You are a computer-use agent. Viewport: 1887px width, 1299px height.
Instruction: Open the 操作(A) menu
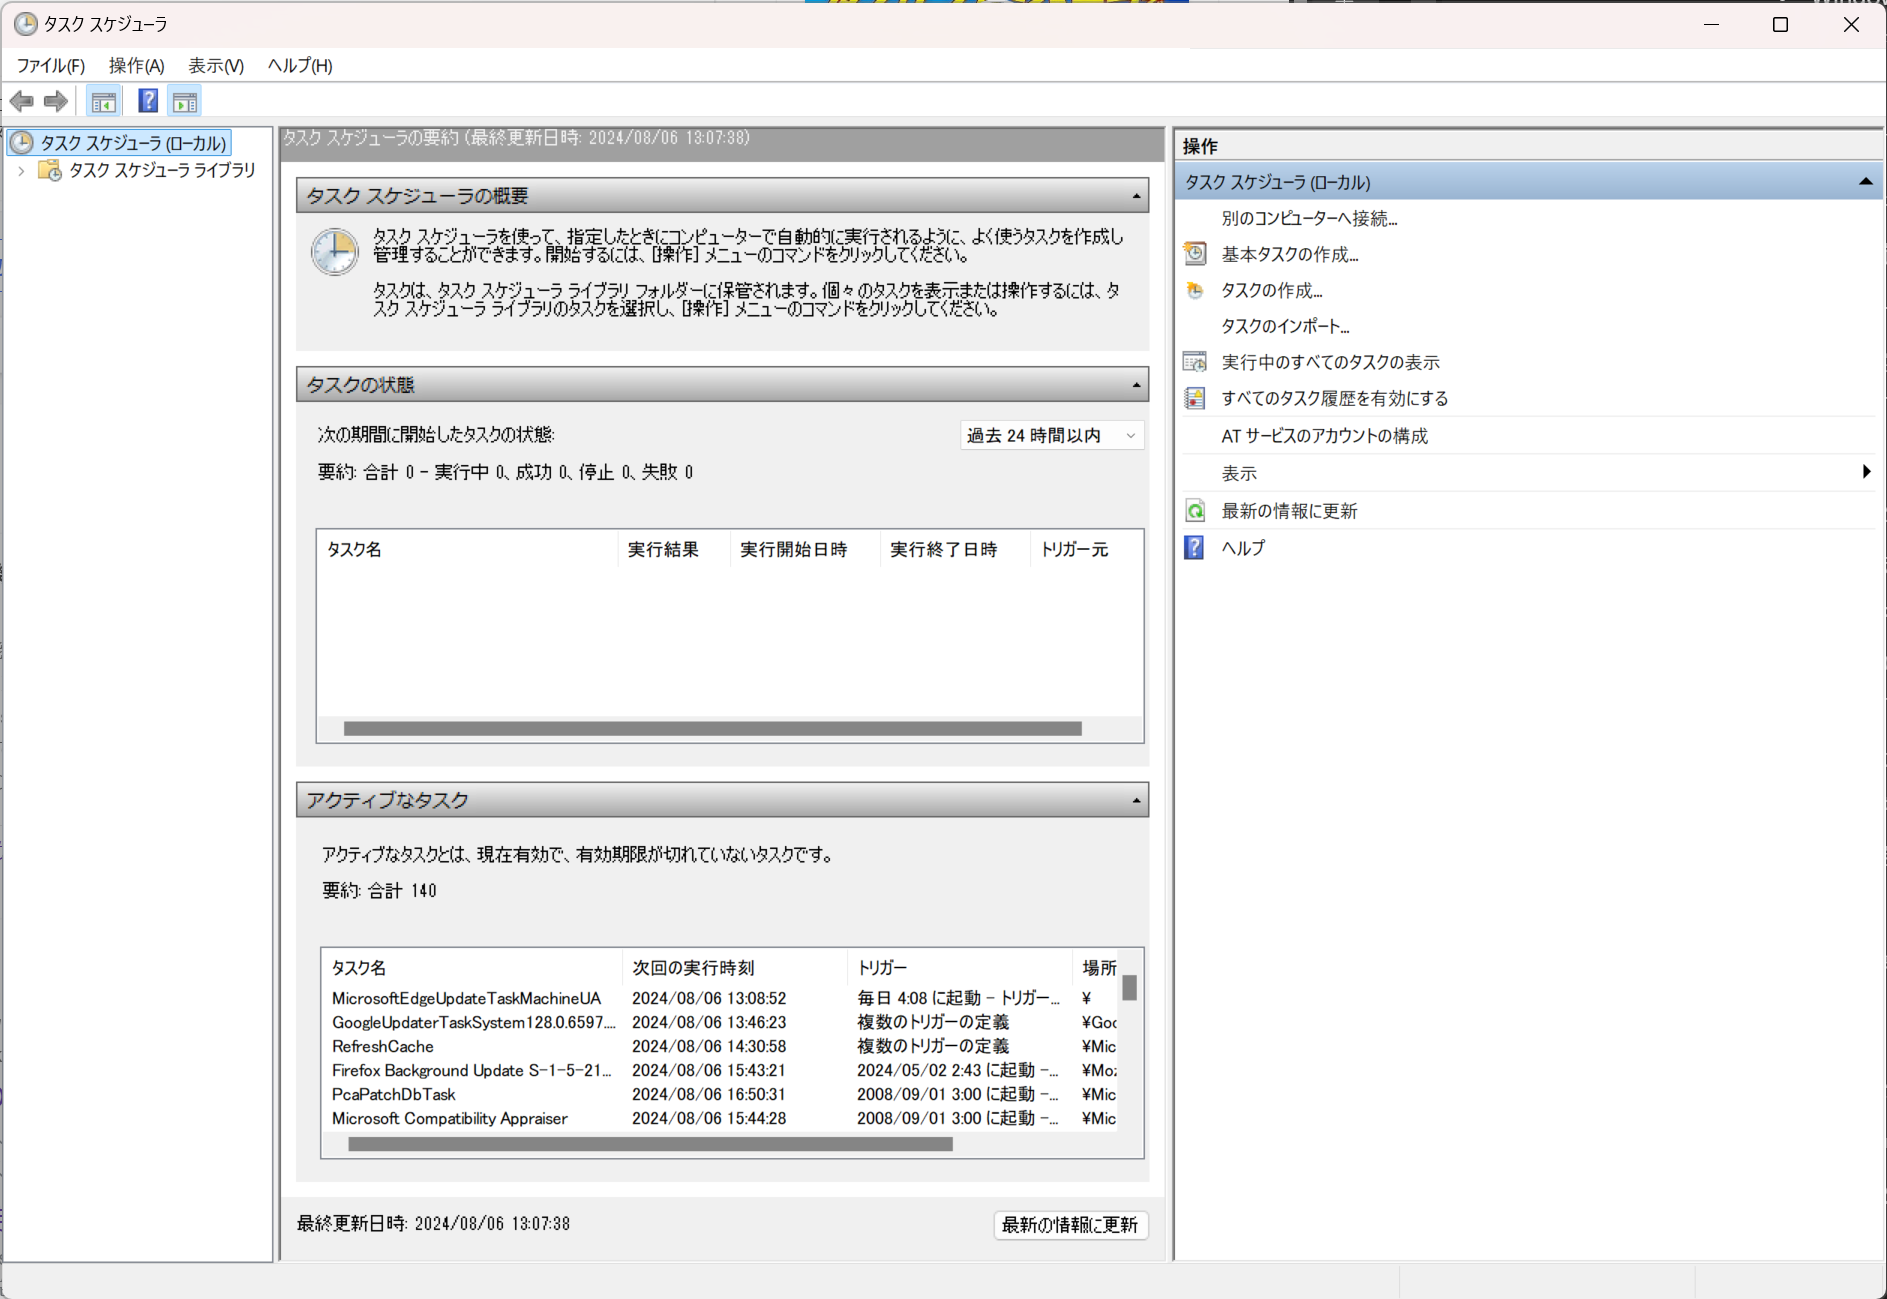(136, 65)
